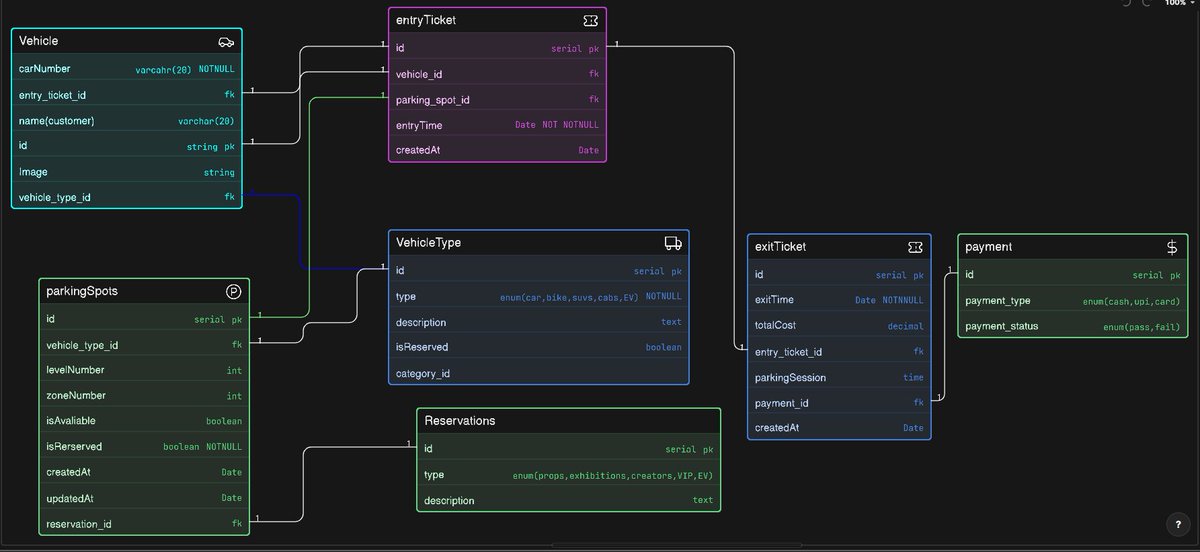The image size is (1200, 552).
Task: Click the parking P icon on parkingSpots
Action: (234, 291)
